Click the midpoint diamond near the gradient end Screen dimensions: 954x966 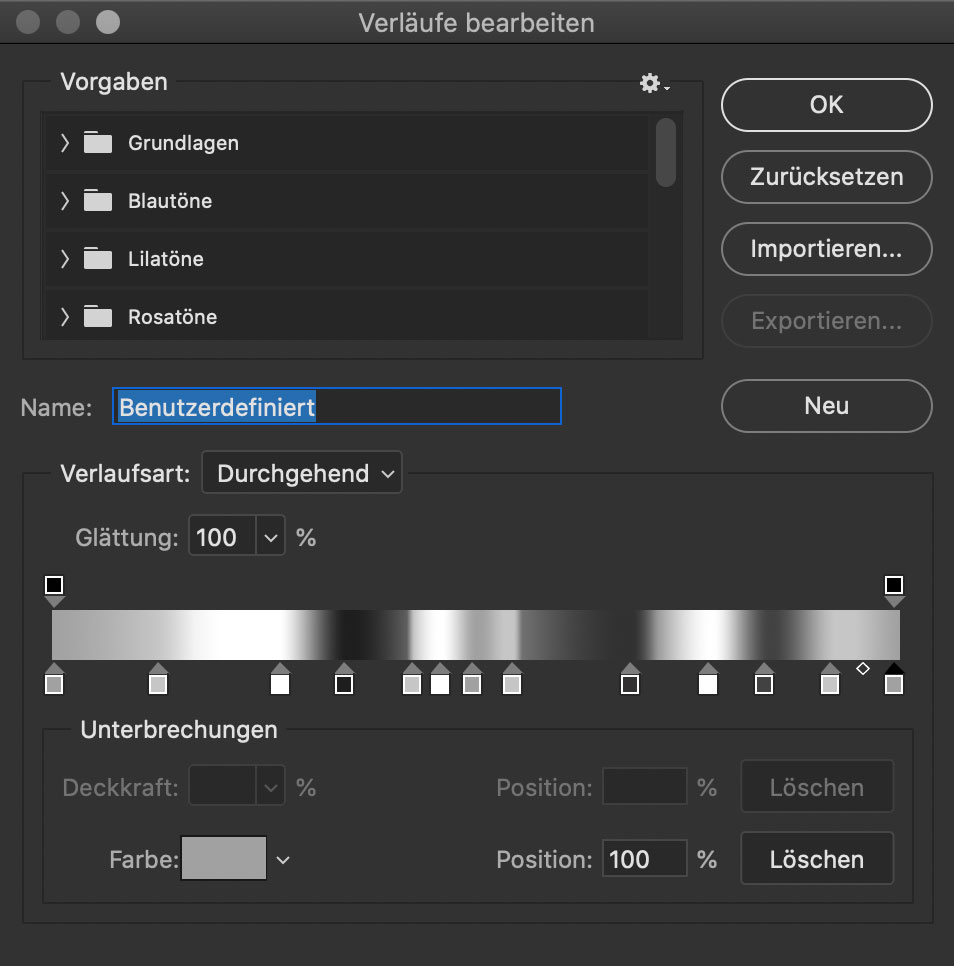(x=863, y=668)
